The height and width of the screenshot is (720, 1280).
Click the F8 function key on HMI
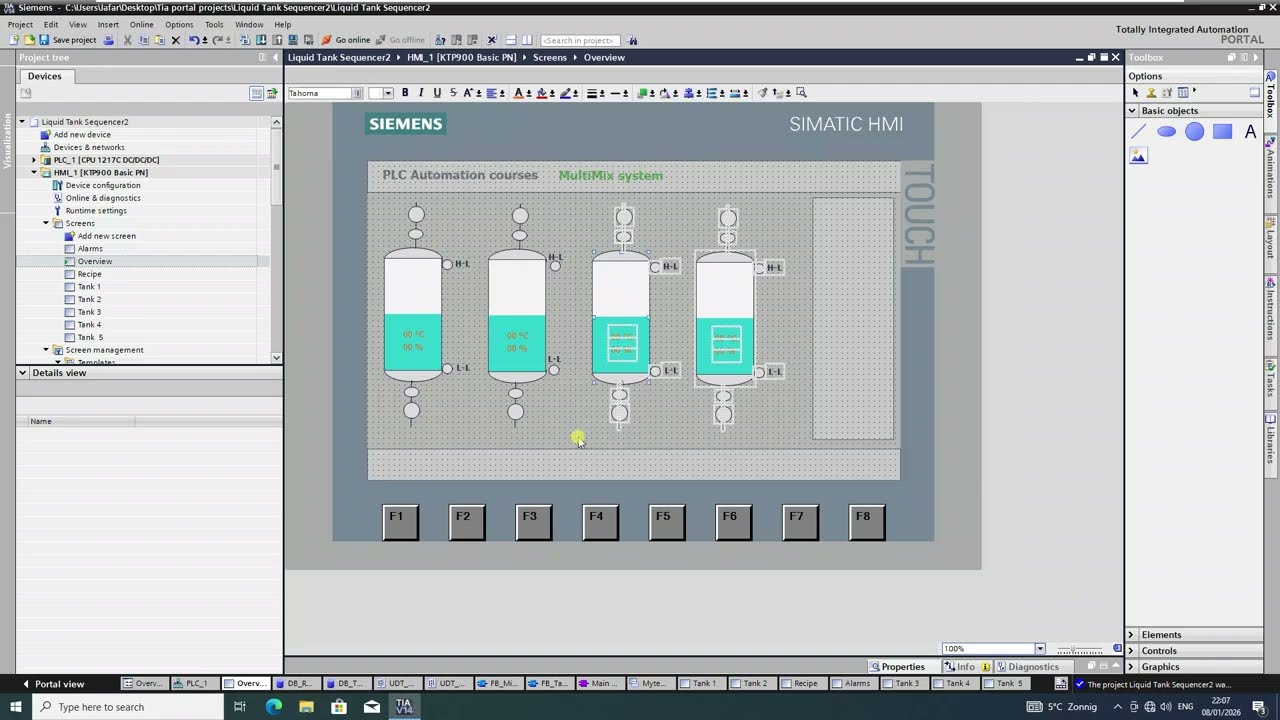click(866, 522)
